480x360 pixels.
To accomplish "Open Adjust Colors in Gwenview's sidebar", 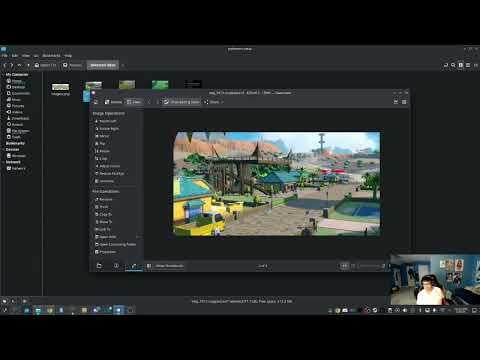I will coord(107,166).
